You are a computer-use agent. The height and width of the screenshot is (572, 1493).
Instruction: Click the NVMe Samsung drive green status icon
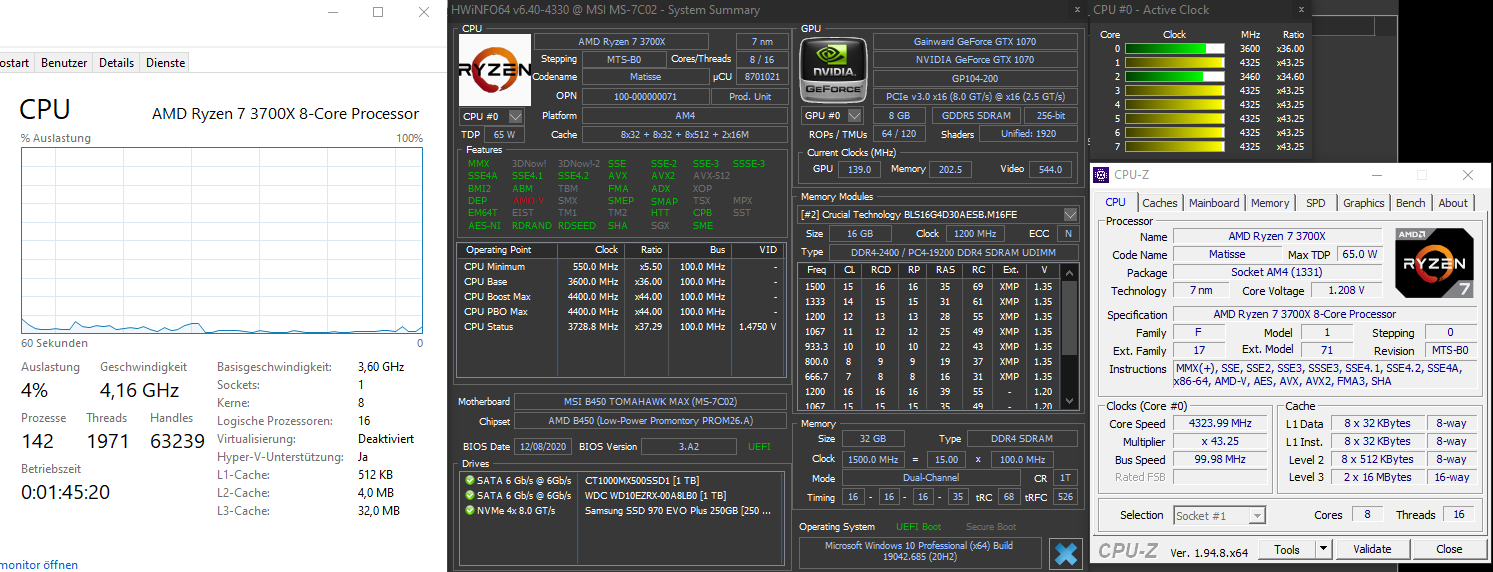point(469,510)
